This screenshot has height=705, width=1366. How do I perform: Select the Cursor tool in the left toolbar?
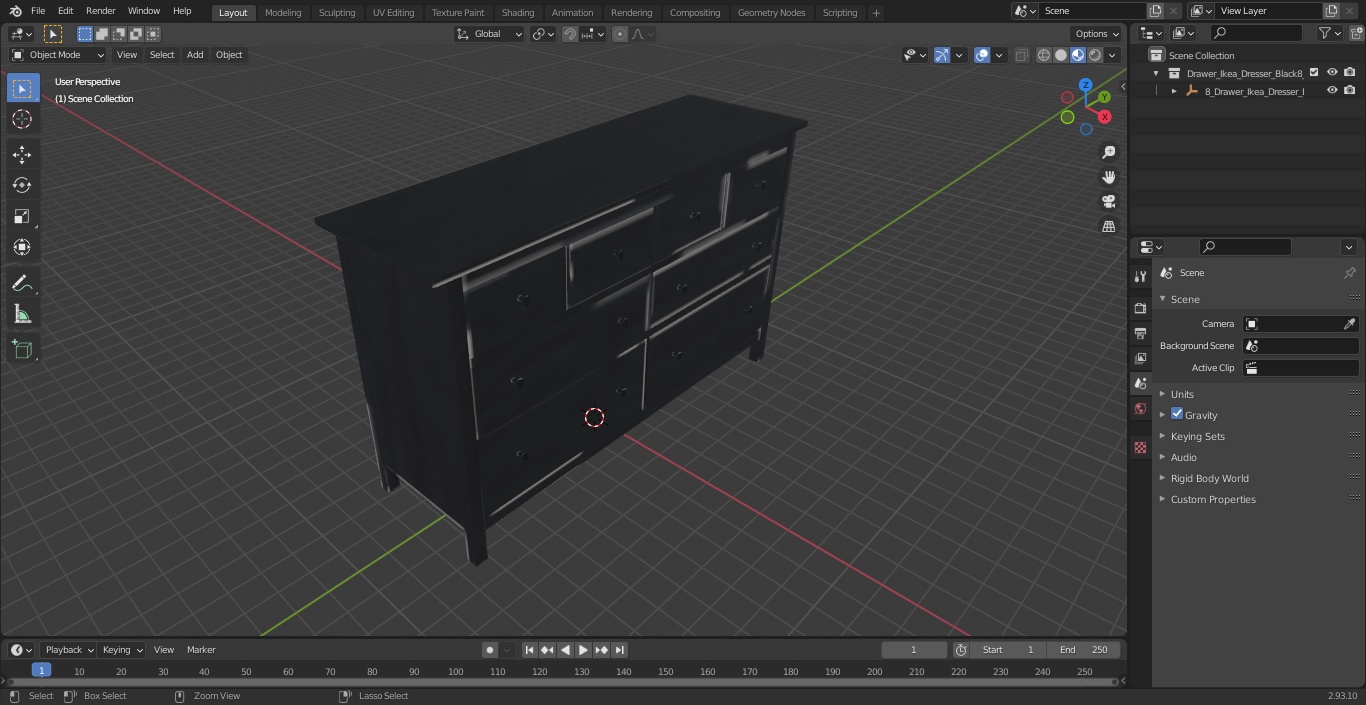click(22, 119)
